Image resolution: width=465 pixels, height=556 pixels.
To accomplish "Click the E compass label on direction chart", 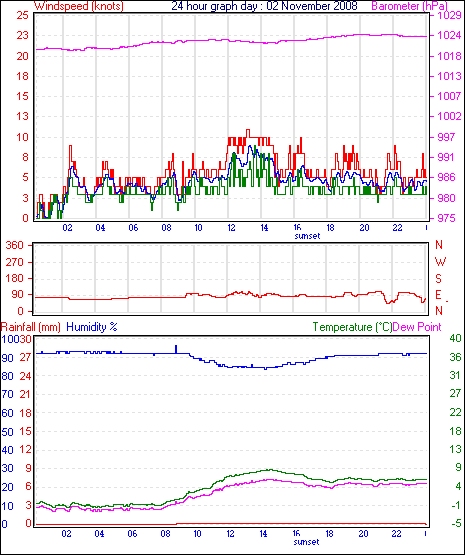I will tap(439, 295).
